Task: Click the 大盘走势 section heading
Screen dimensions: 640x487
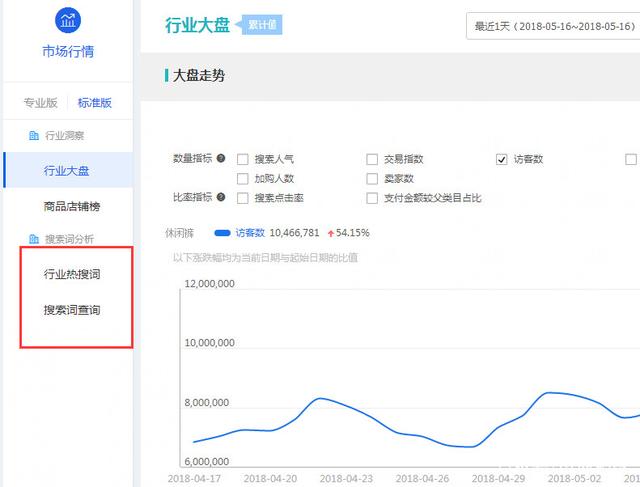Action: click(x=199, y=76)
